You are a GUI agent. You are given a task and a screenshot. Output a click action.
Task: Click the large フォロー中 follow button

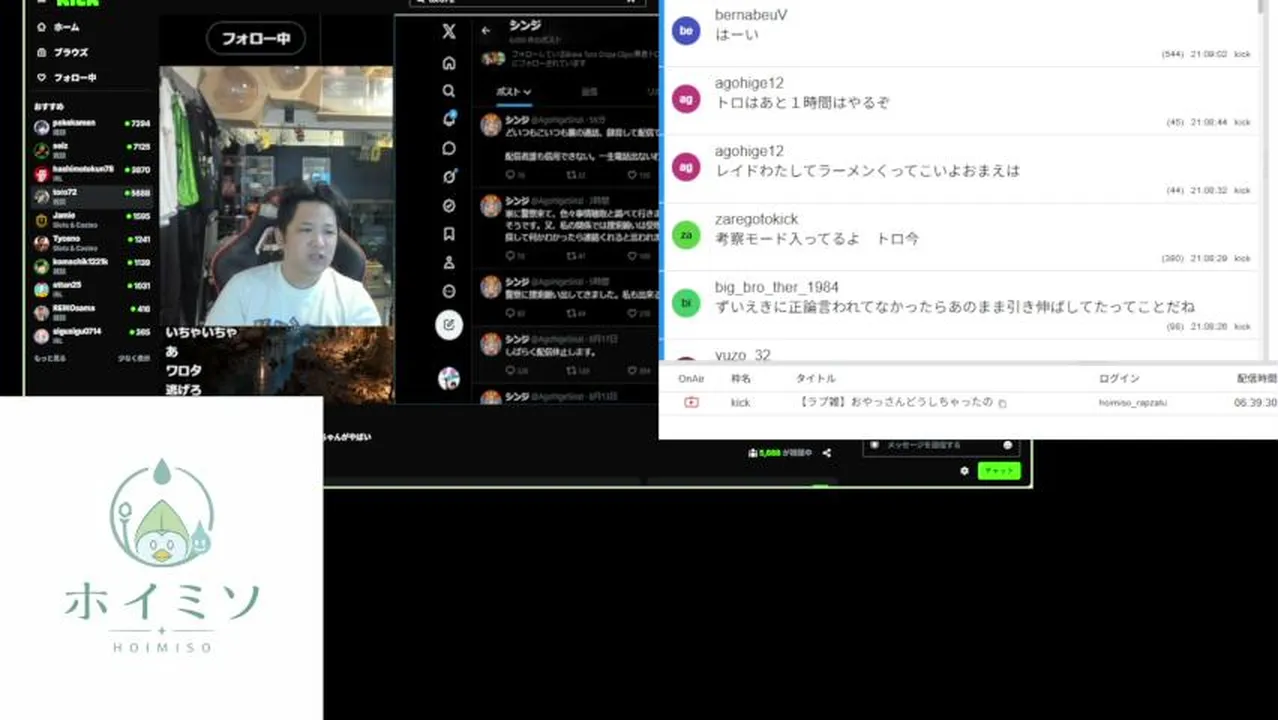point(256,39)
